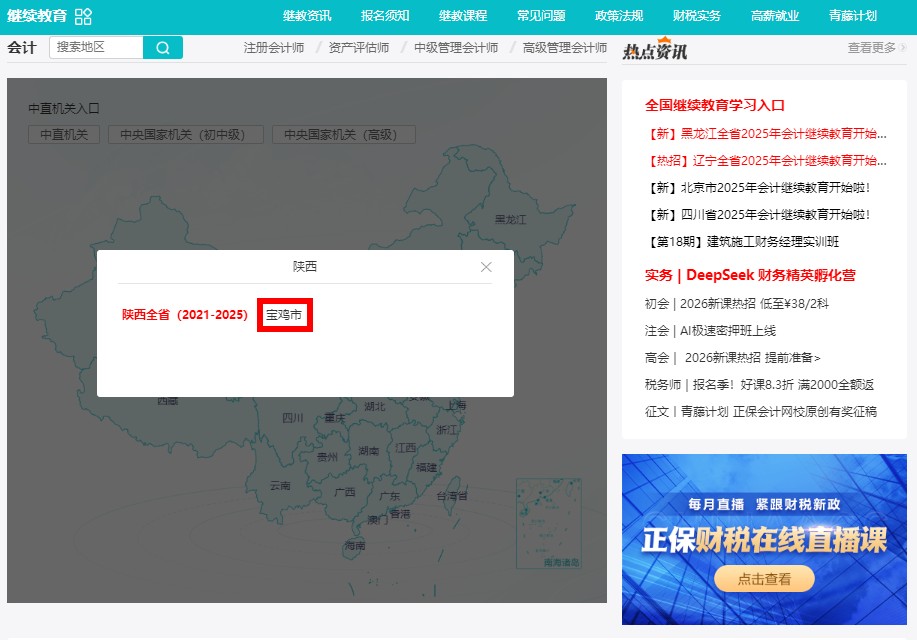Click the search magnifier button

163,48
